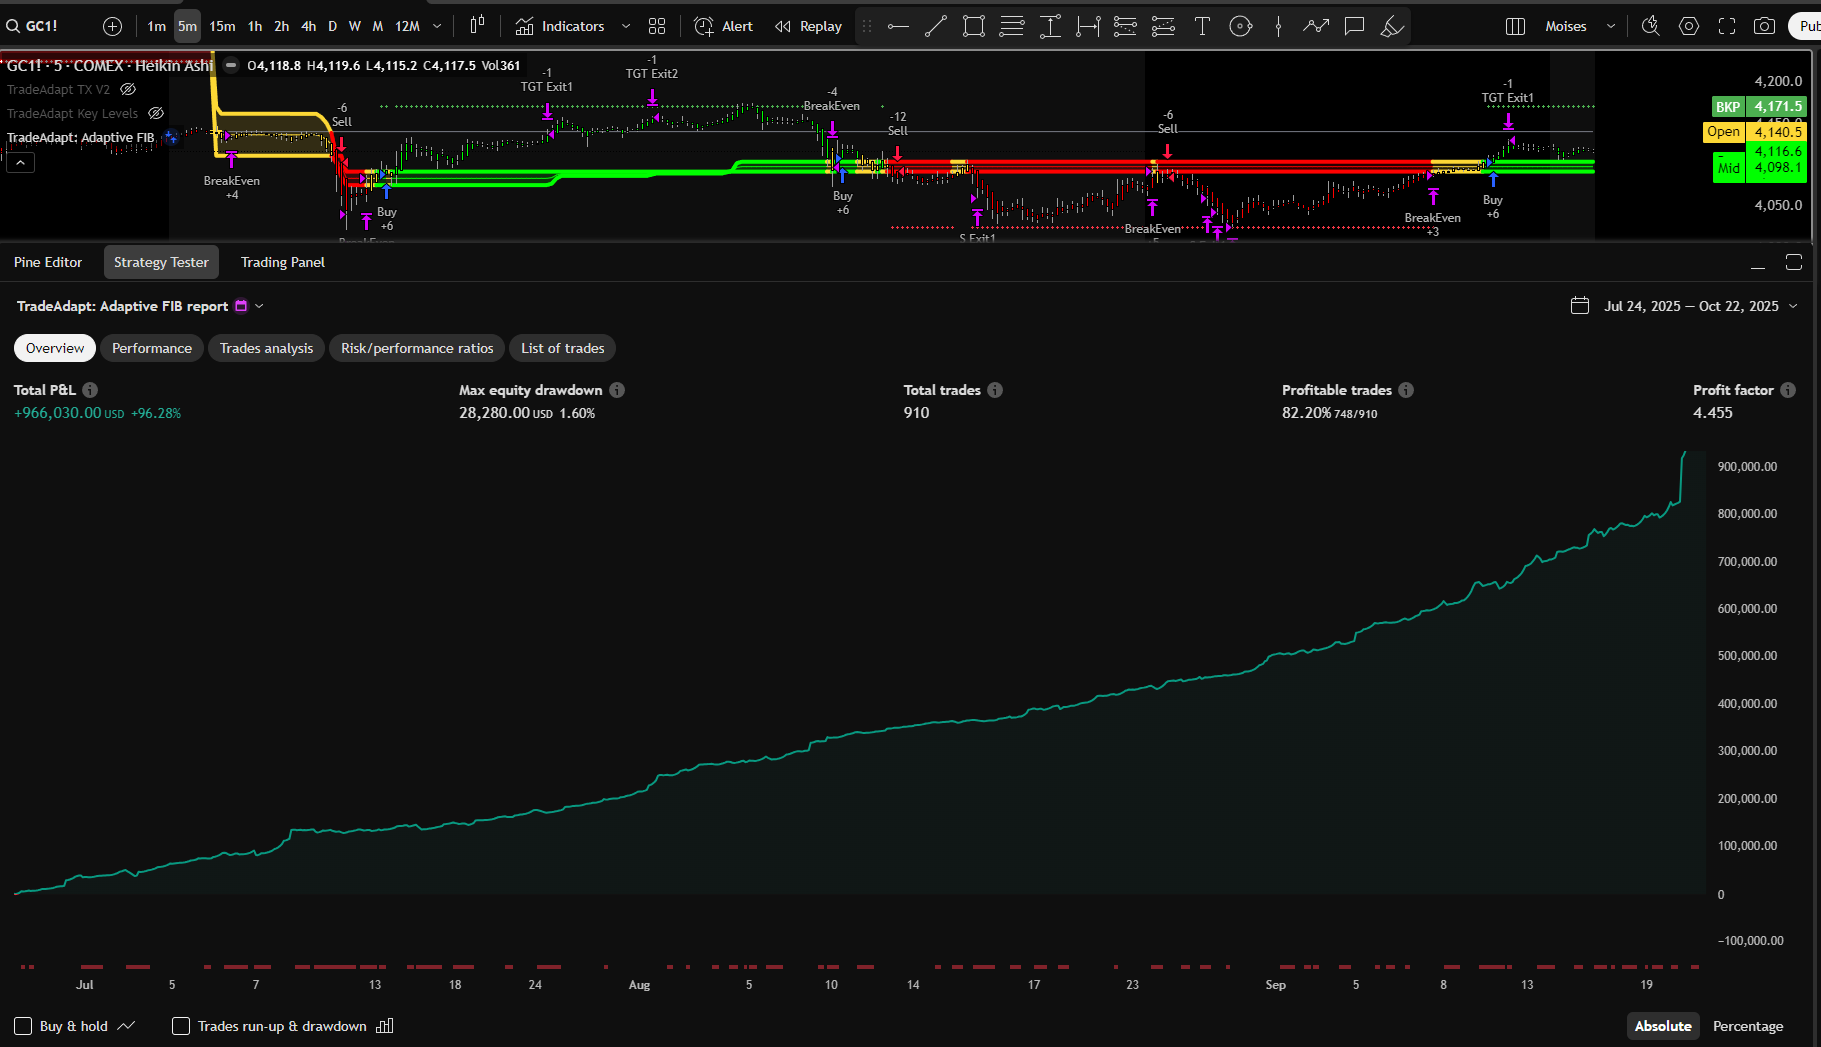Show the TradeAdapt TX V2 indicator
The height and width of the screenshot is (1047, 1821).
[x=128, y=89]
